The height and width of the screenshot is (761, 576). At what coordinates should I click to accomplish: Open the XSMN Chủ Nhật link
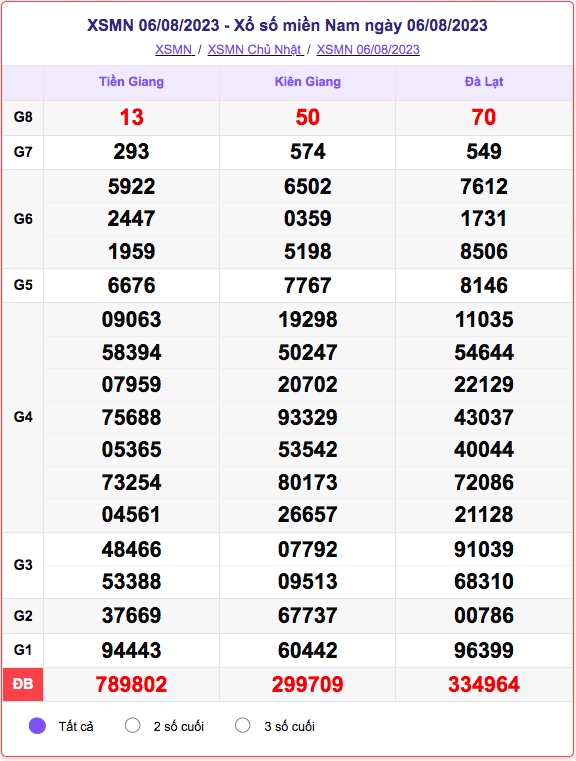[x=256, y=50]
